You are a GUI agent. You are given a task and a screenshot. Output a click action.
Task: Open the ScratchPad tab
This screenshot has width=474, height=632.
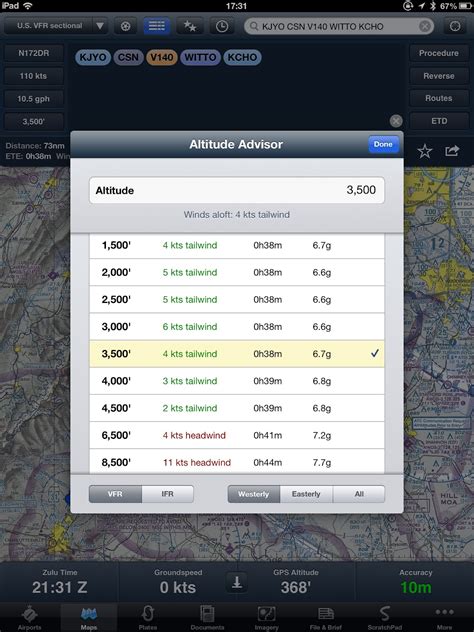(x=385, y=617)
